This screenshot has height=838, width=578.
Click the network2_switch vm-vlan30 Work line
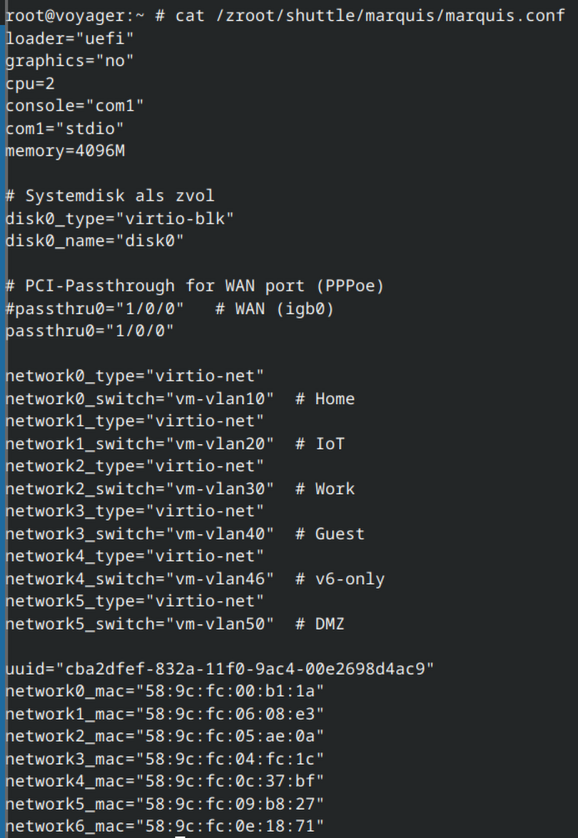tap(180, 488)
